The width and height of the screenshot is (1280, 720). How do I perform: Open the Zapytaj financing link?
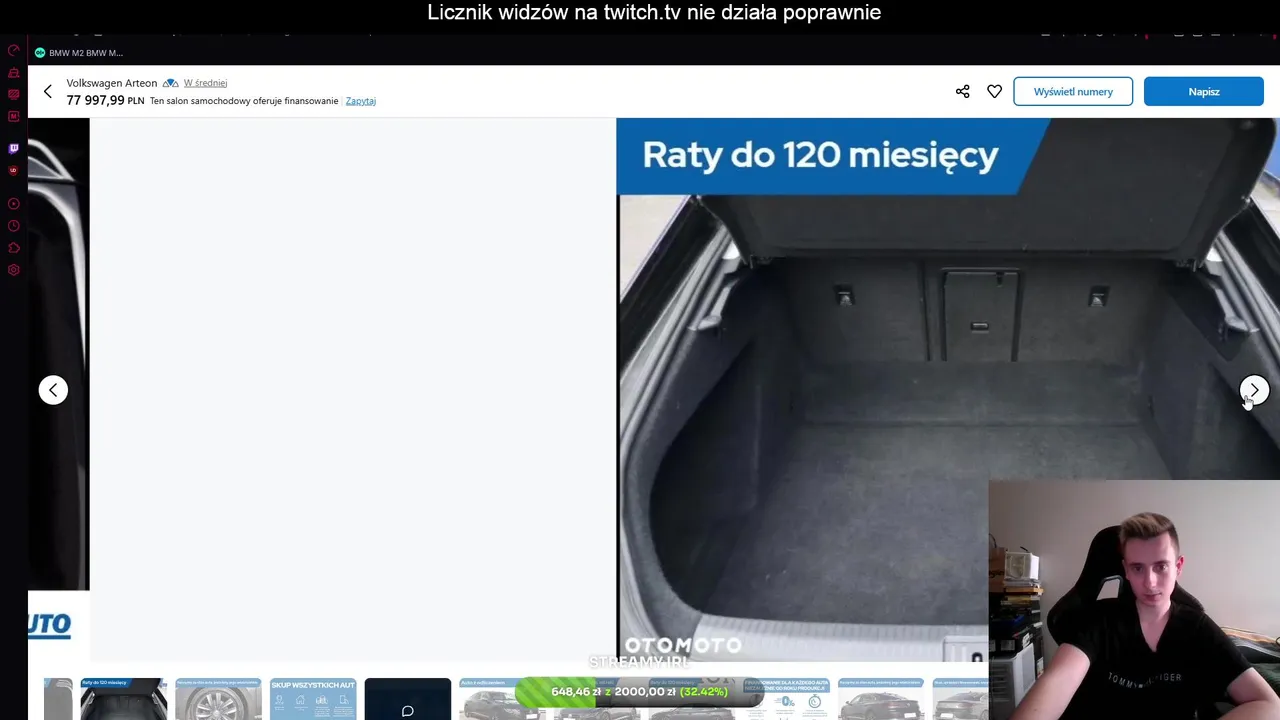pos(361,101)
